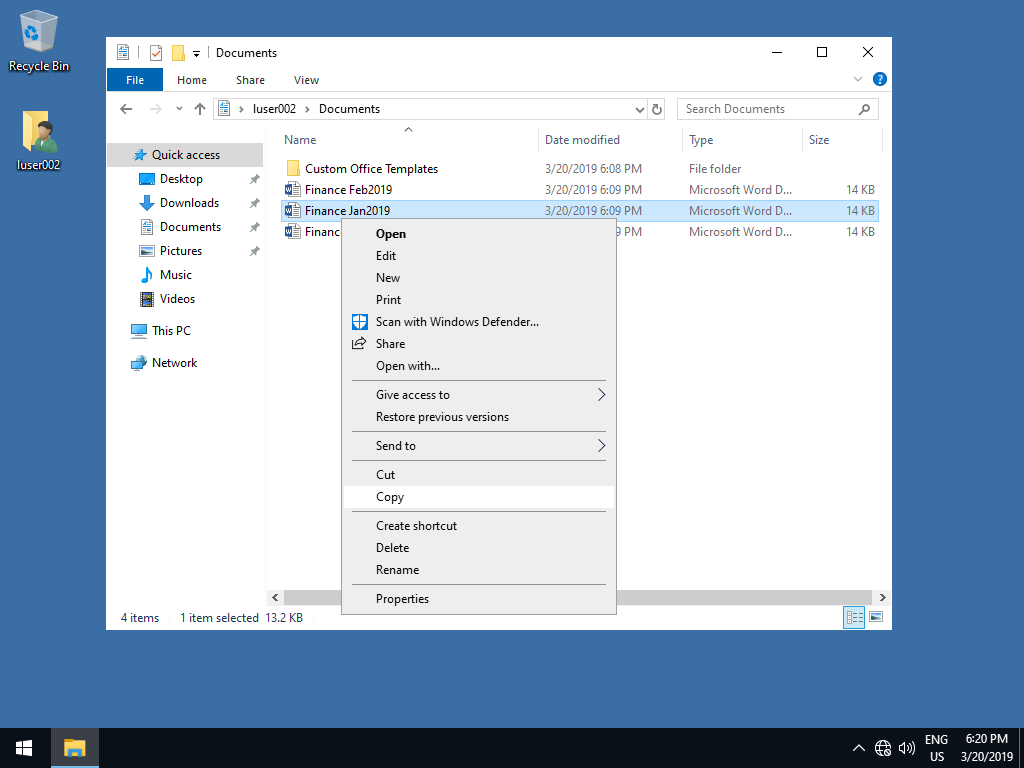Select Downloads in Quick access

click(x=189, y=203)
